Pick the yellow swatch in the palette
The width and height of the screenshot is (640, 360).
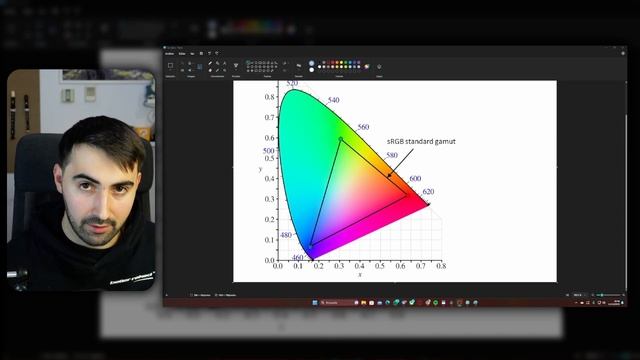pyautogui.click(x=341, y=62)
